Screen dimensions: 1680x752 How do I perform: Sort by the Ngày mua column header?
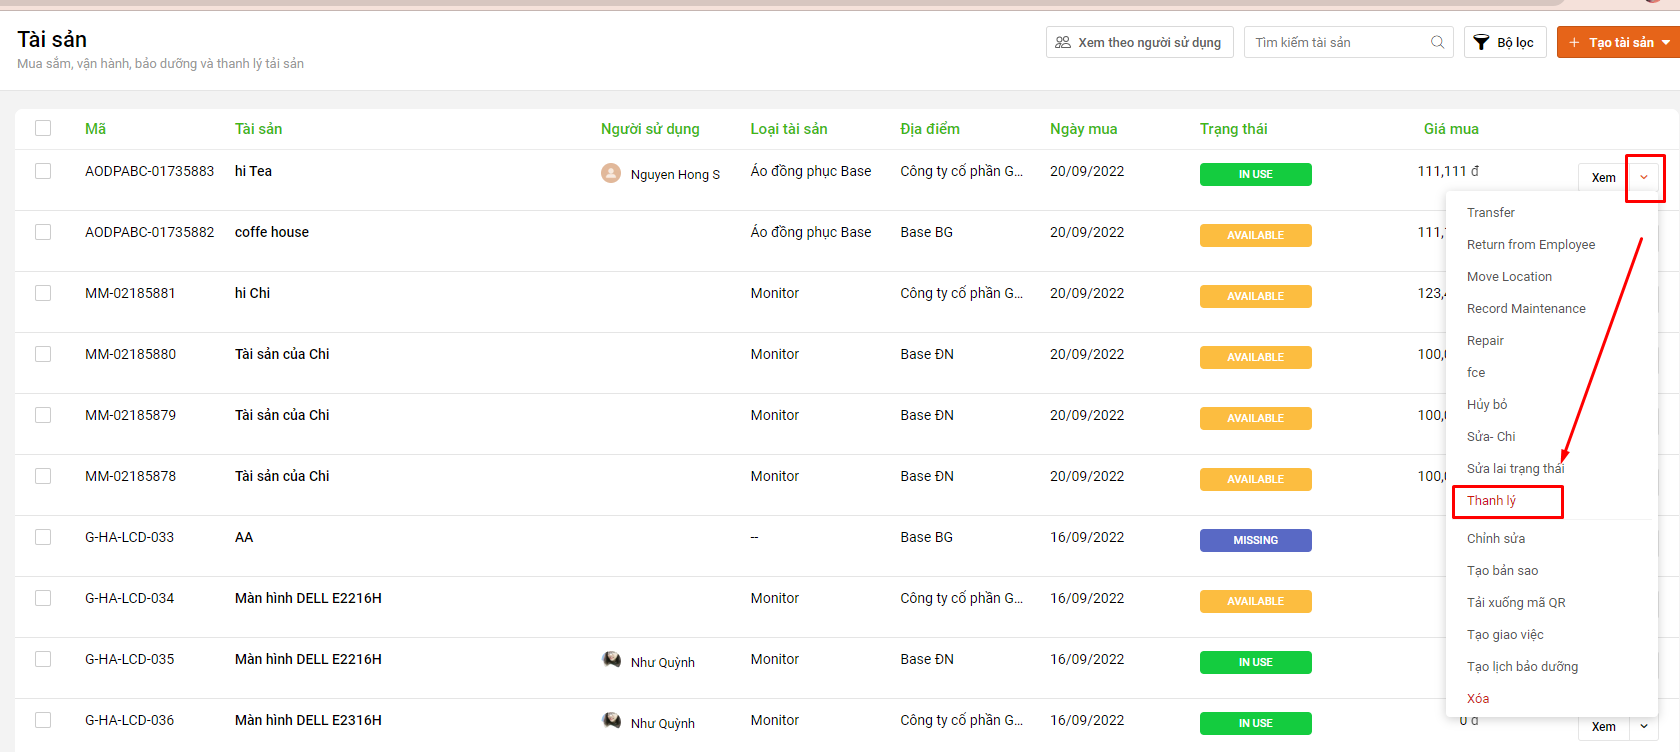point(1084,129)
